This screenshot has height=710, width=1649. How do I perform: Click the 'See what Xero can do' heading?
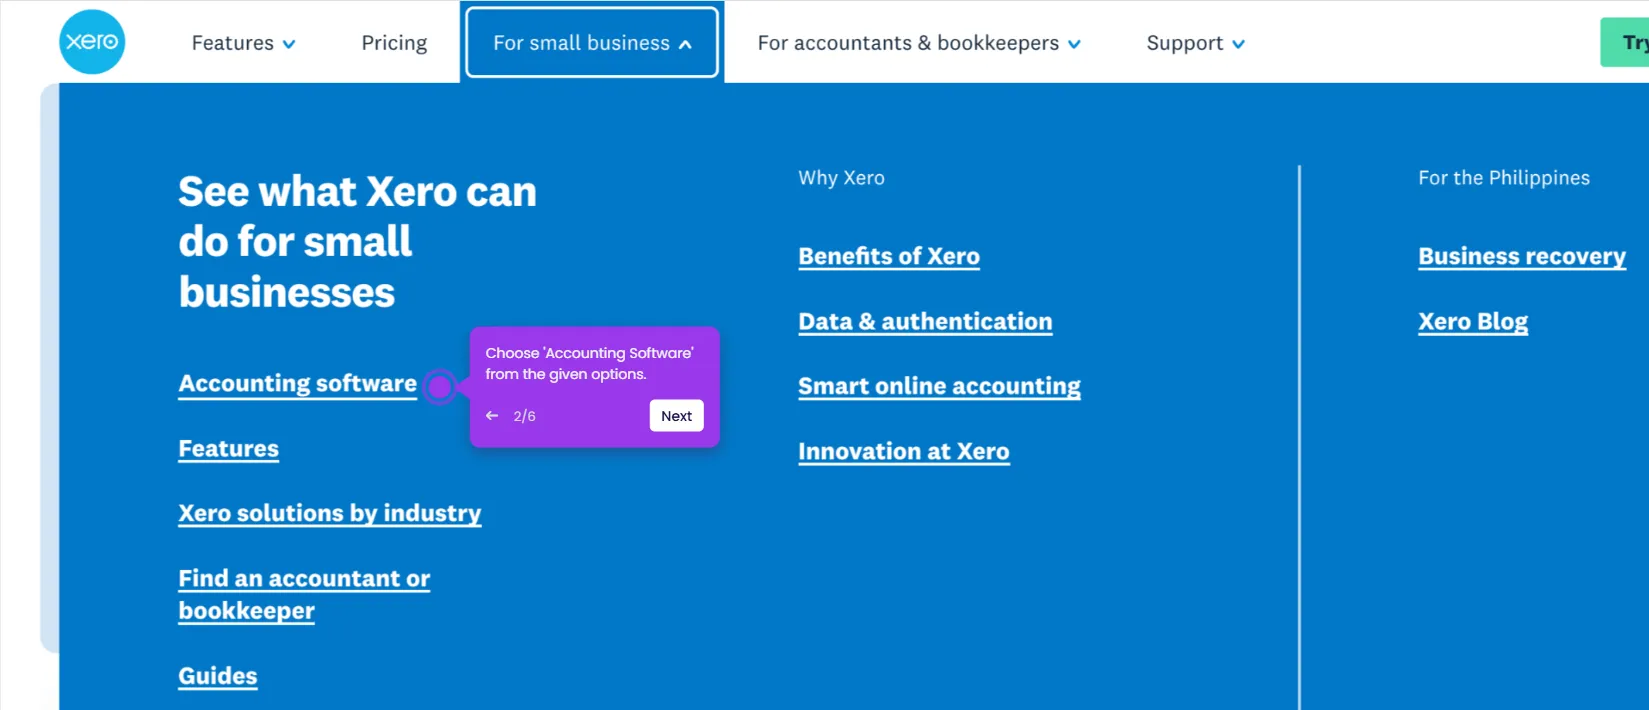[357, 242]
